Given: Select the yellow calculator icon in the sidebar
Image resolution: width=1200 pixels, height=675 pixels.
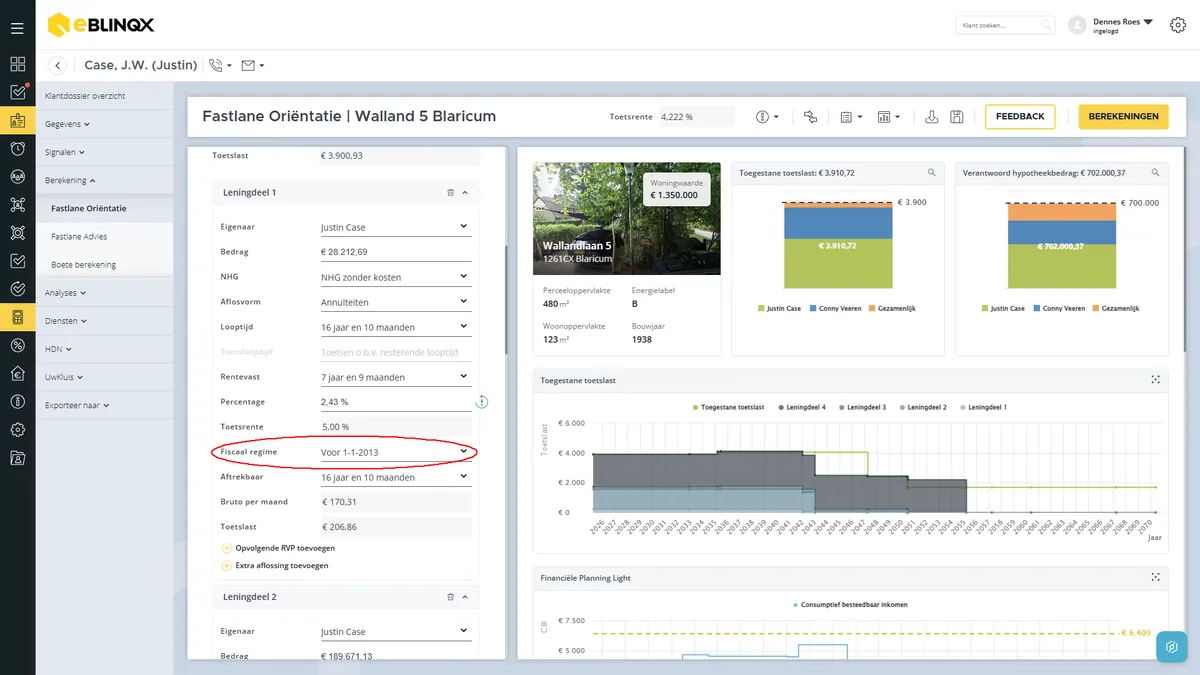Looking at the screenshot, I should click(x=17, y=318).
